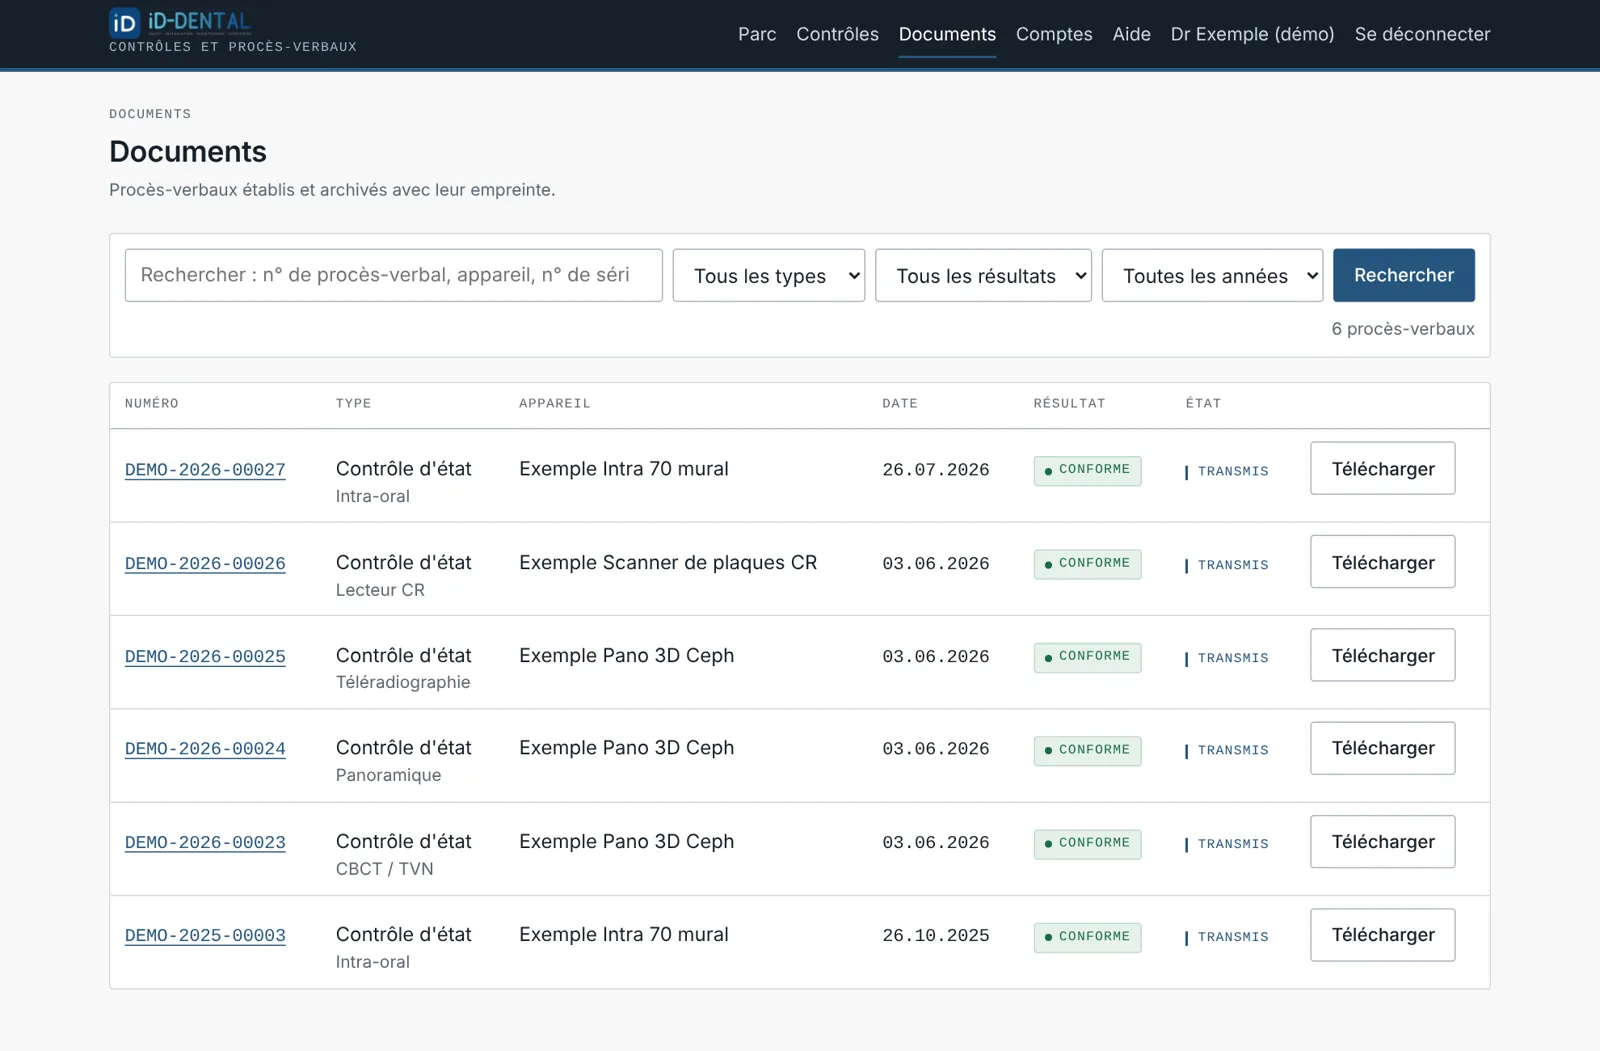Open document DEMO-2026-00024

tap(205, 749)
